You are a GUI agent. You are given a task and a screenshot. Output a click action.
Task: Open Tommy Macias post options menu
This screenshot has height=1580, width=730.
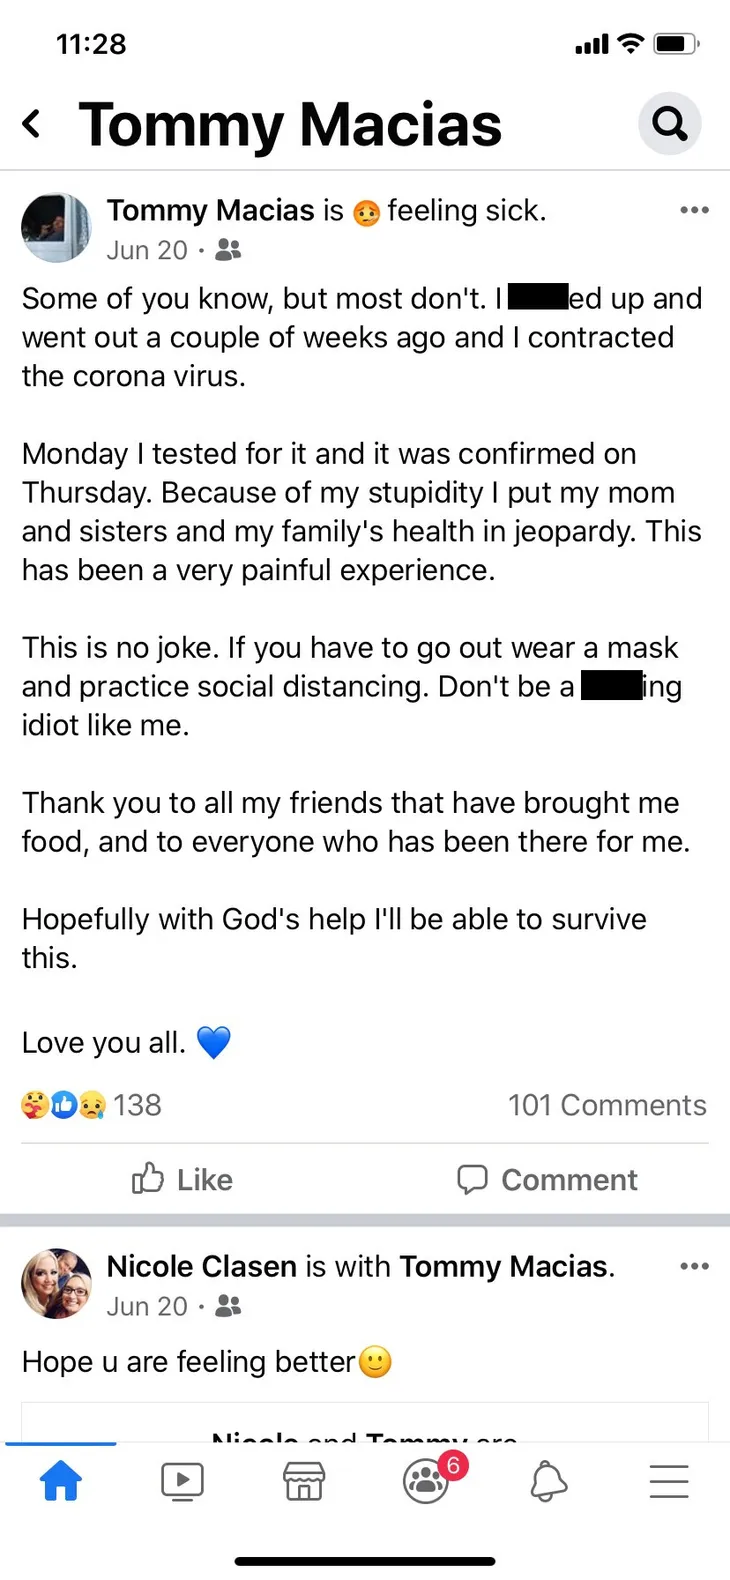[694, 210]
